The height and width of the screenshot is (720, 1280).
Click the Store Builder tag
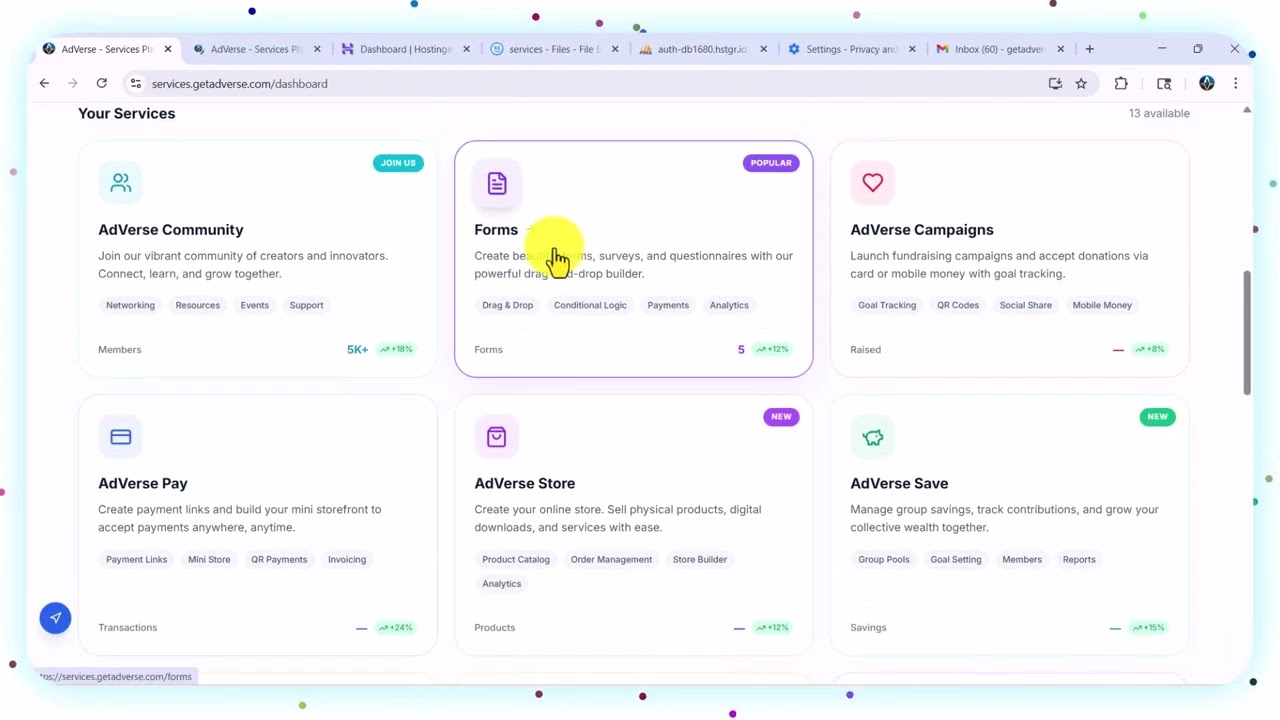tap(700, 559)
